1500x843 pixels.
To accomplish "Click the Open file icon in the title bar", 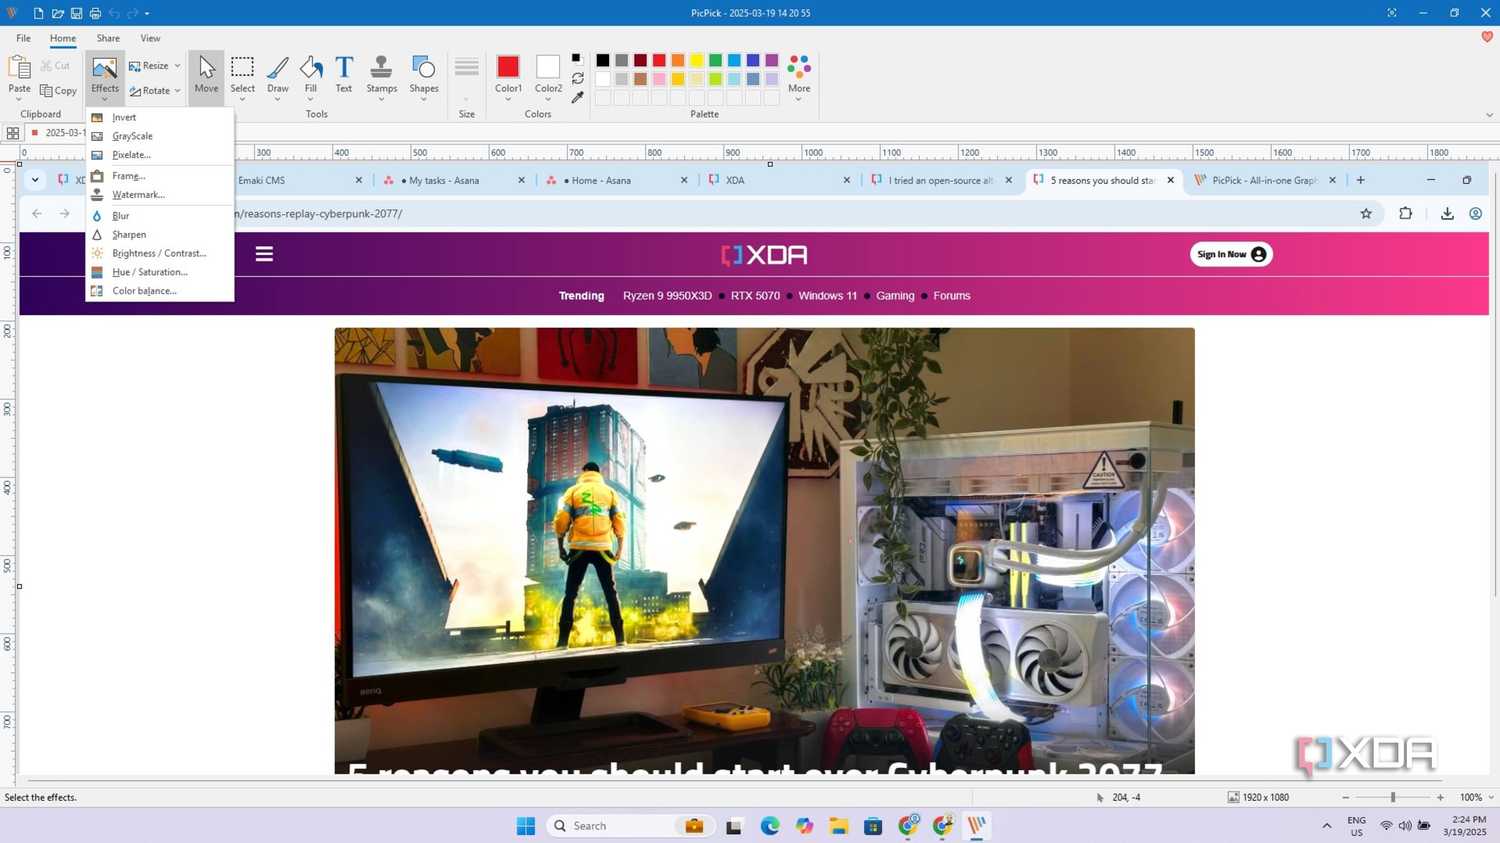I will (x=57, y=13).
